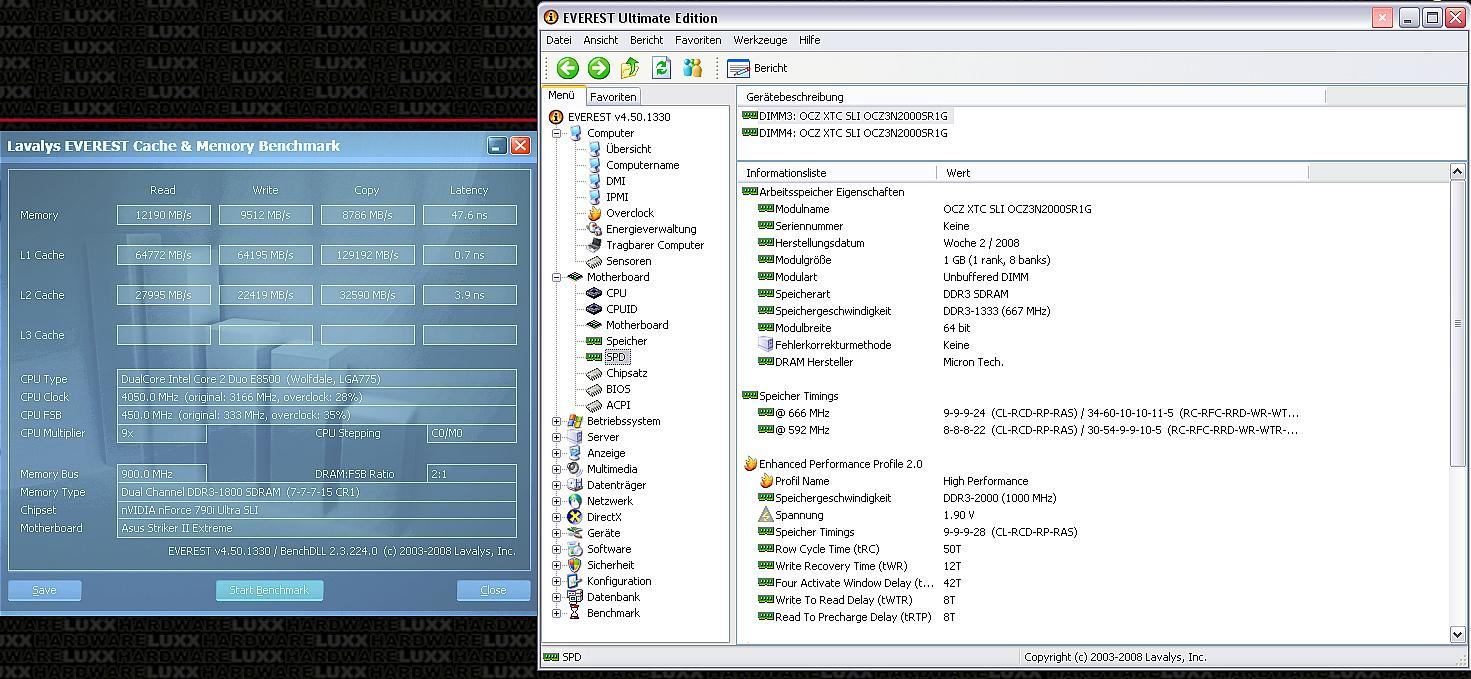Select the Modulname property row

coord(925,209)
